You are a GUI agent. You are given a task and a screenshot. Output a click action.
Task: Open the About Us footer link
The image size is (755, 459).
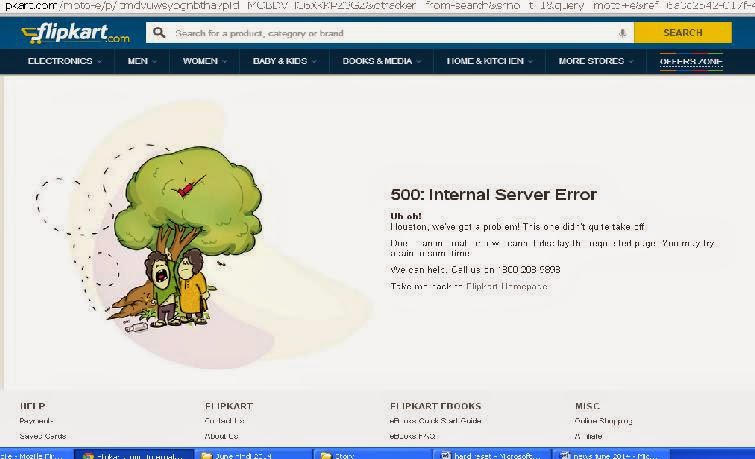click(221, 436)
